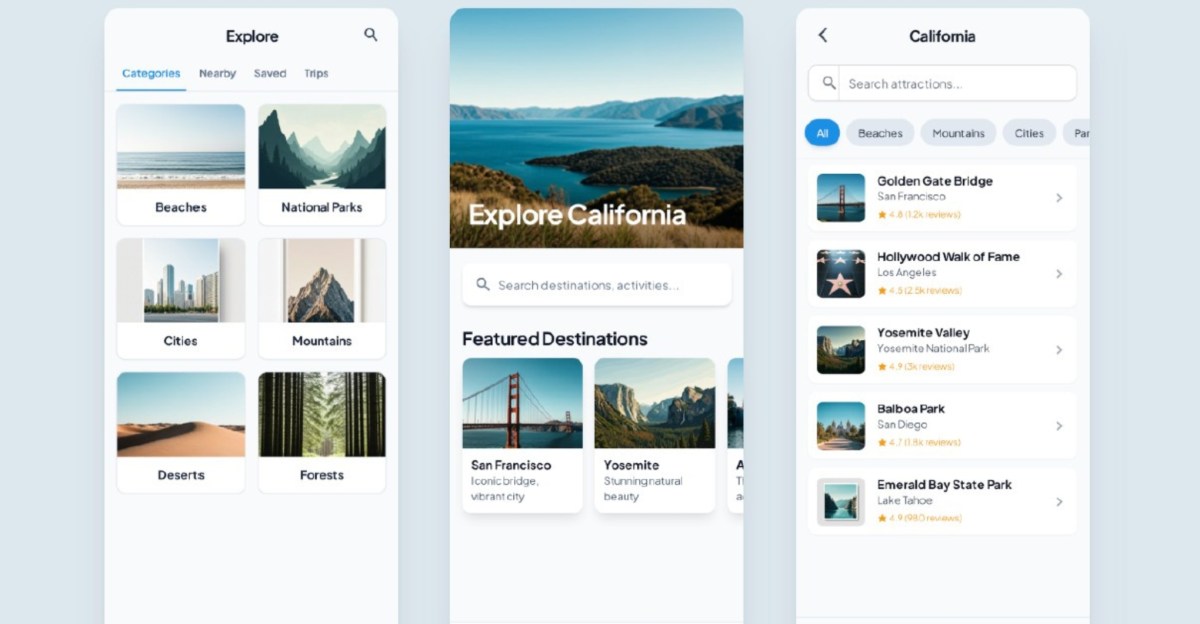The image size is (1200, 624).
Task: Click the search icon in Explore header
Action: pos(370,35)
